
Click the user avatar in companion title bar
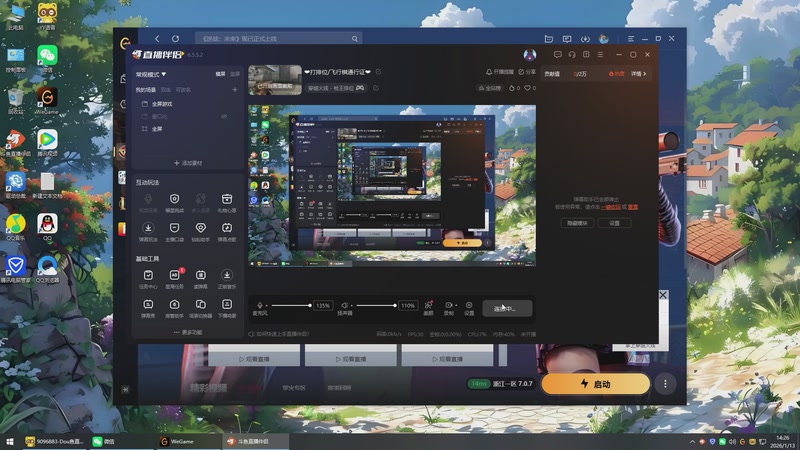click(x=530, y=55)
